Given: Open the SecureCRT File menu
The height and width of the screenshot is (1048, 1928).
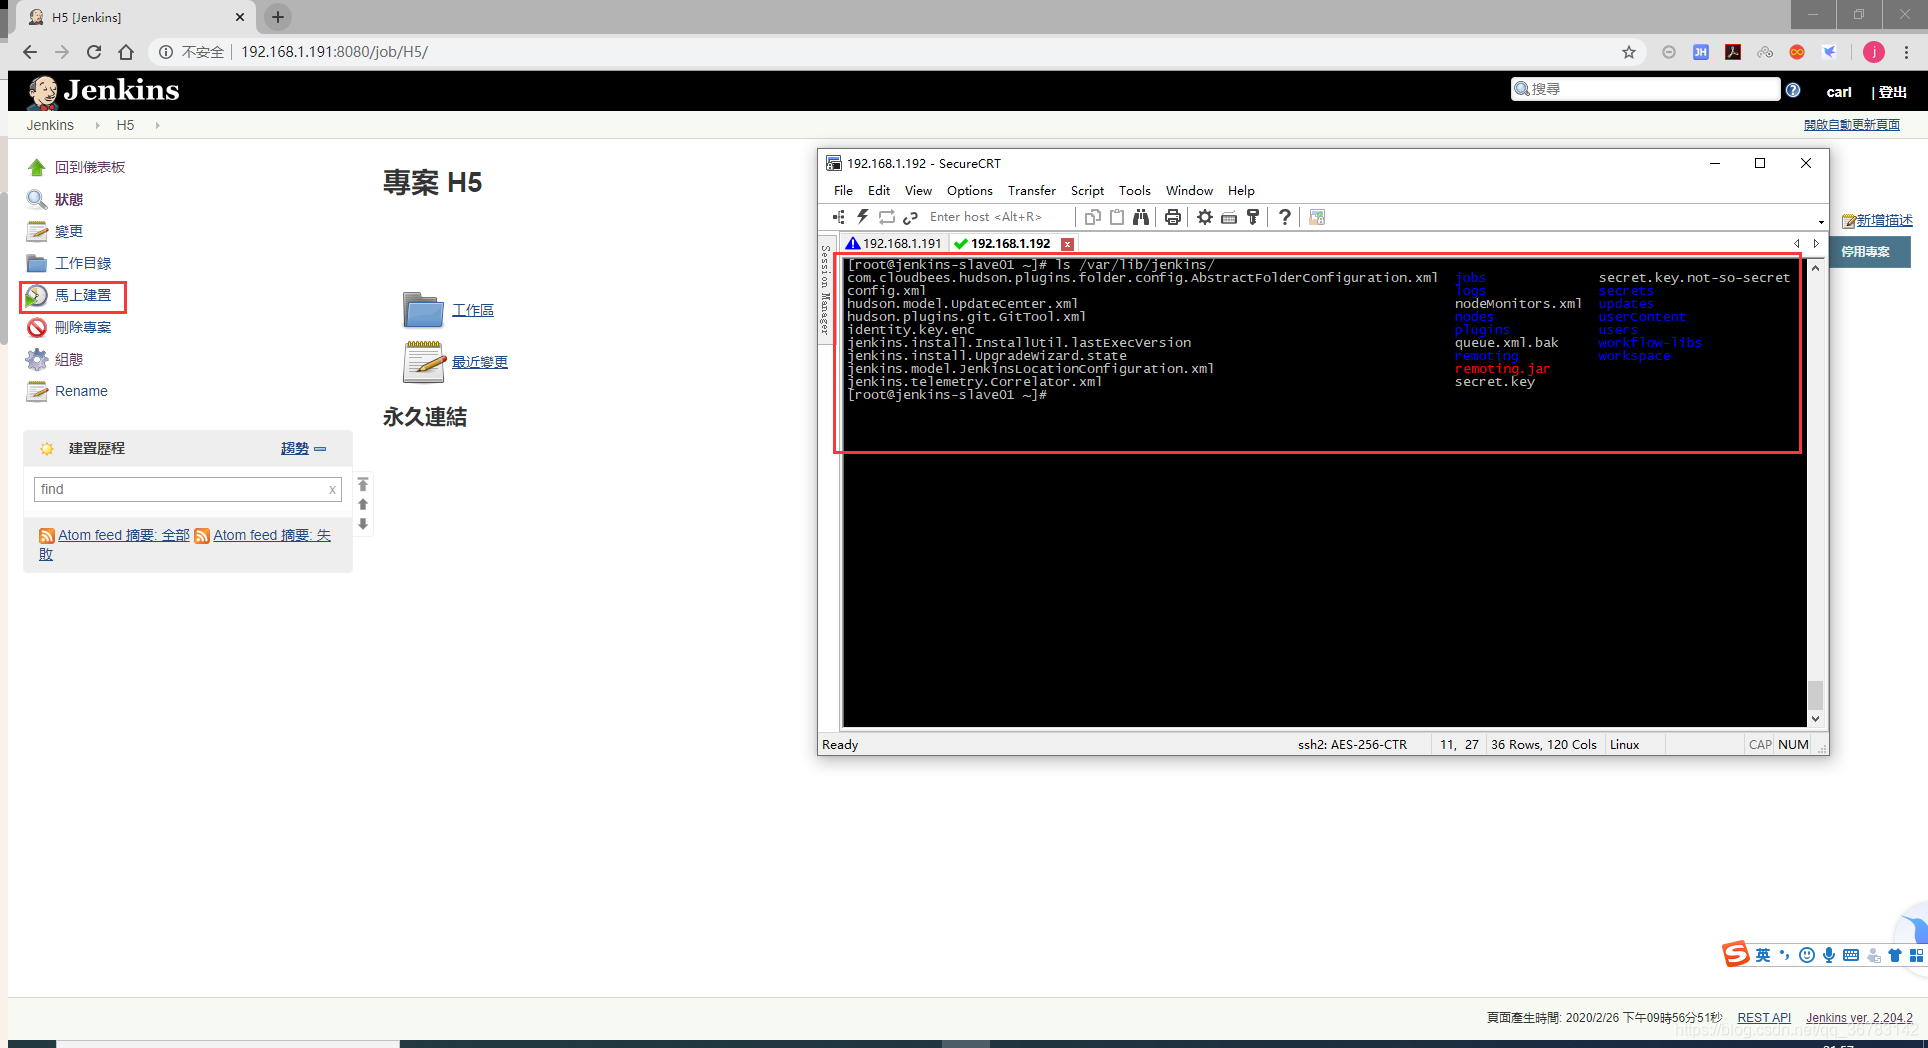Looking at the screenshot, I should (843, 191).
